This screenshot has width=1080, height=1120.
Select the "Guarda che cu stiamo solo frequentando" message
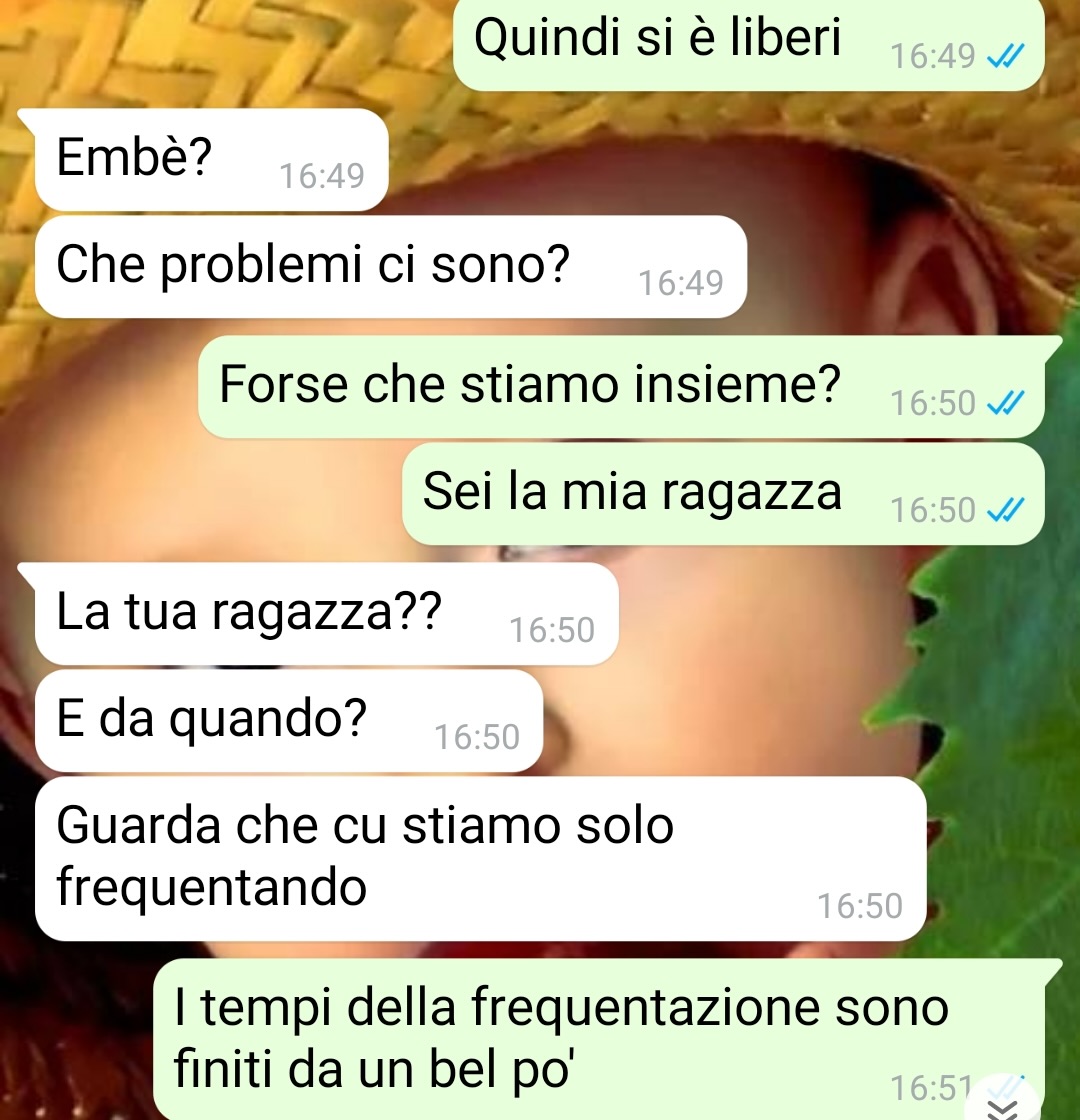coord(481,859)
